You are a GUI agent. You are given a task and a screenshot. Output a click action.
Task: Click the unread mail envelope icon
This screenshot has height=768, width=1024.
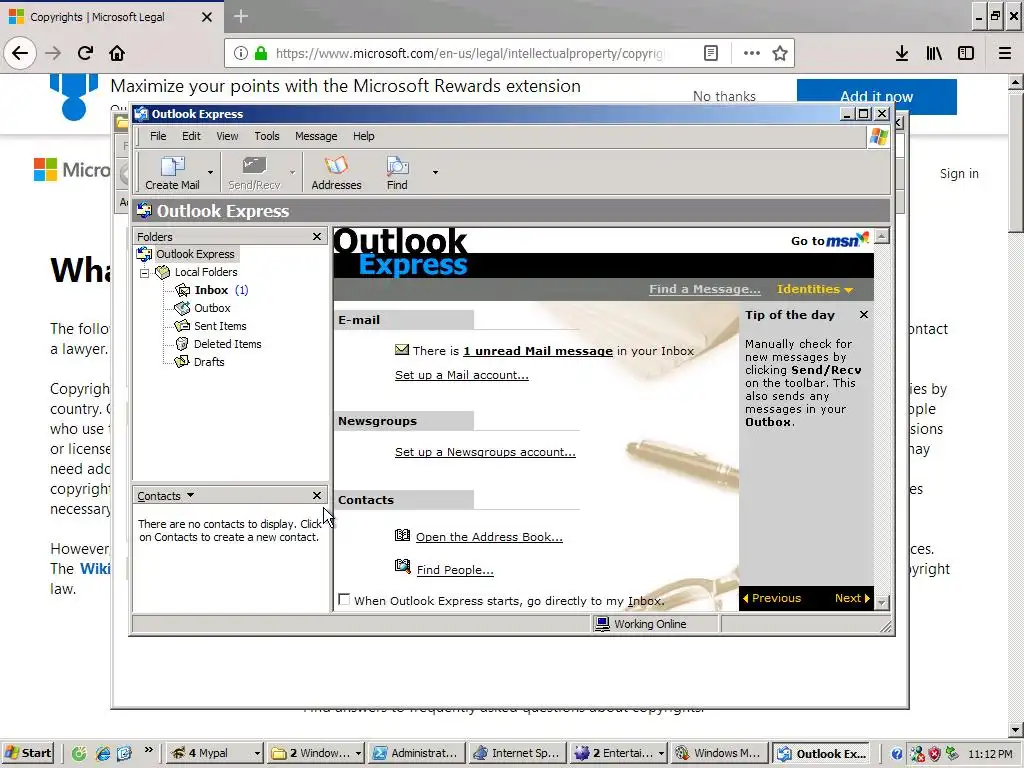[x=402, y=349]
